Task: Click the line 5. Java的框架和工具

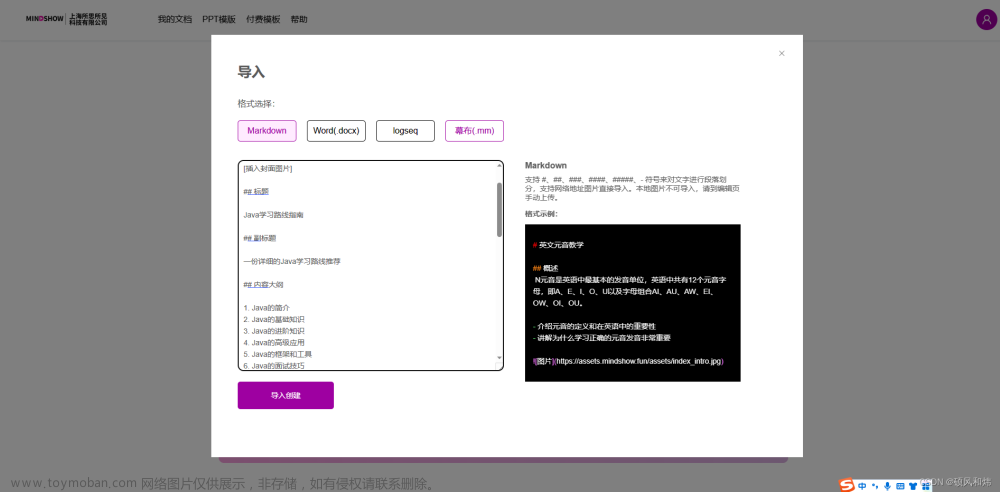Action: pos(277,354)
